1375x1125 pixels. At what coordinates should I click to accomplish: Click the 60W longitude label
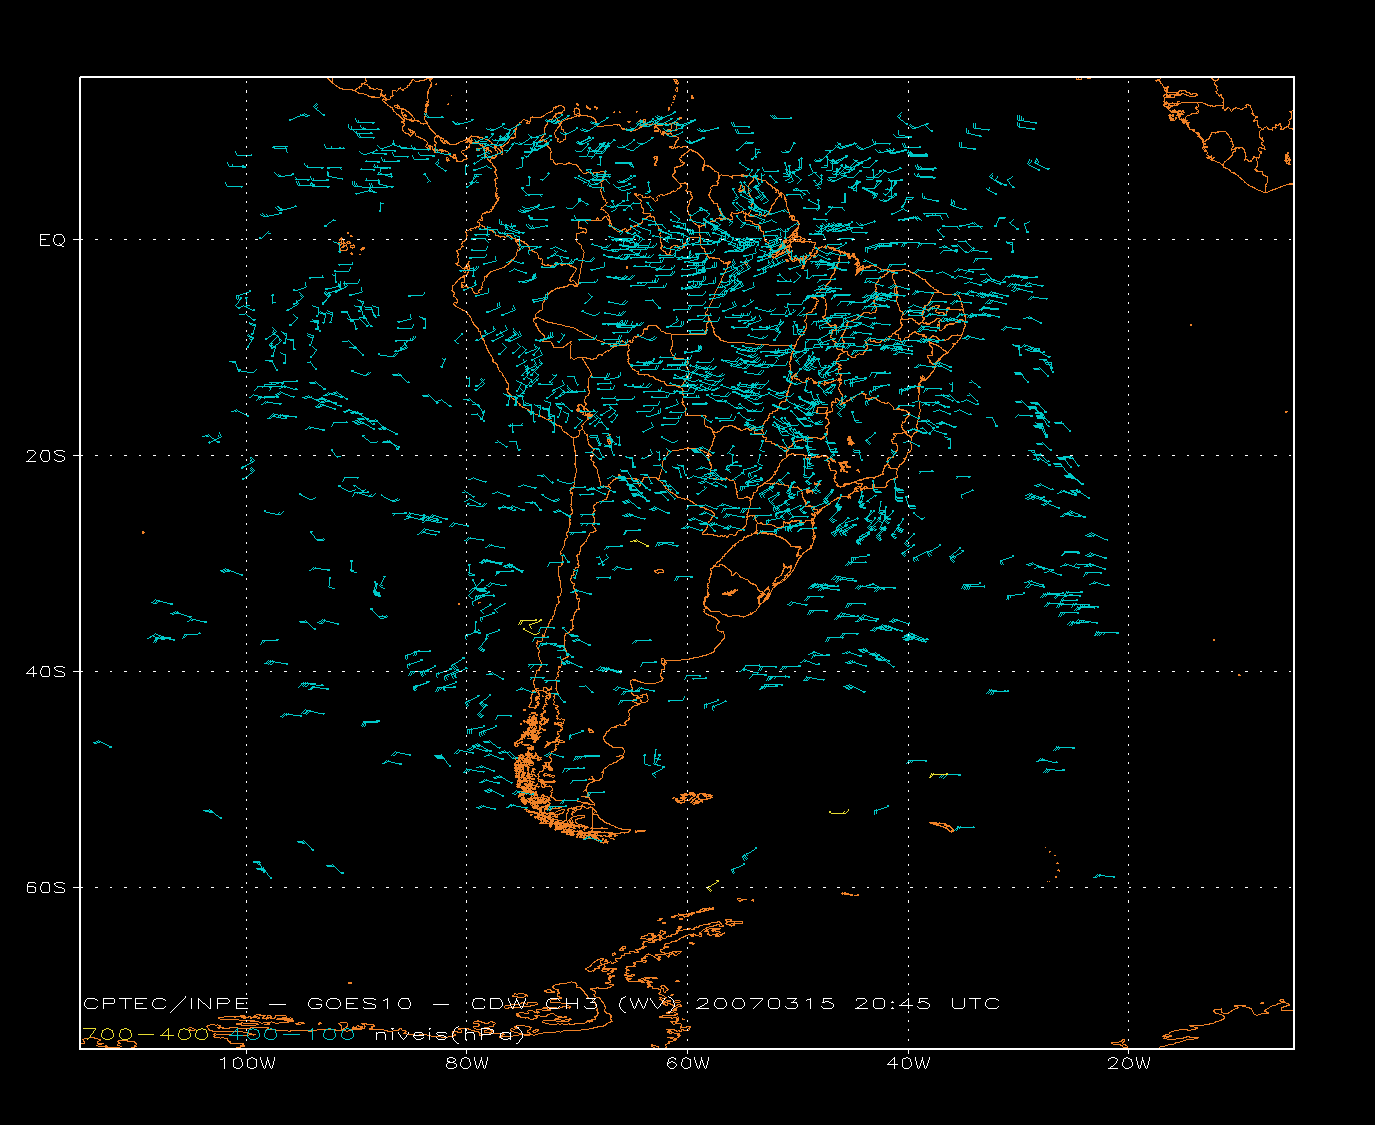coord(688,1063)
